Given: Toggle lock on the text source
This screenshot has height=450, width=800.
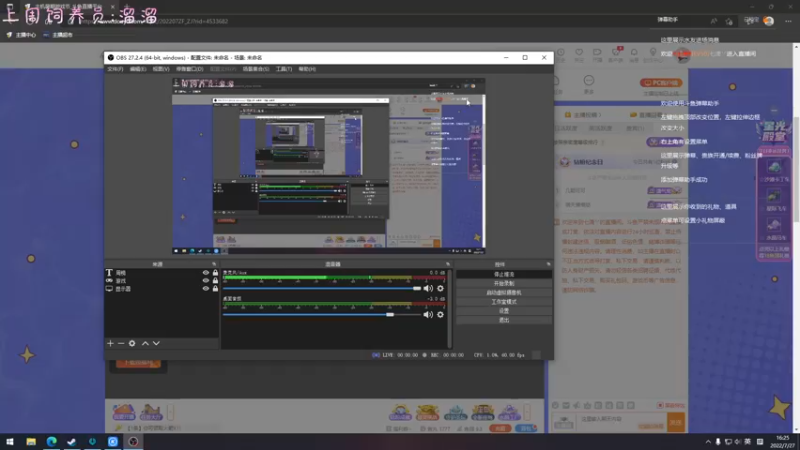Looking at the screenshot, I should 215,273.
